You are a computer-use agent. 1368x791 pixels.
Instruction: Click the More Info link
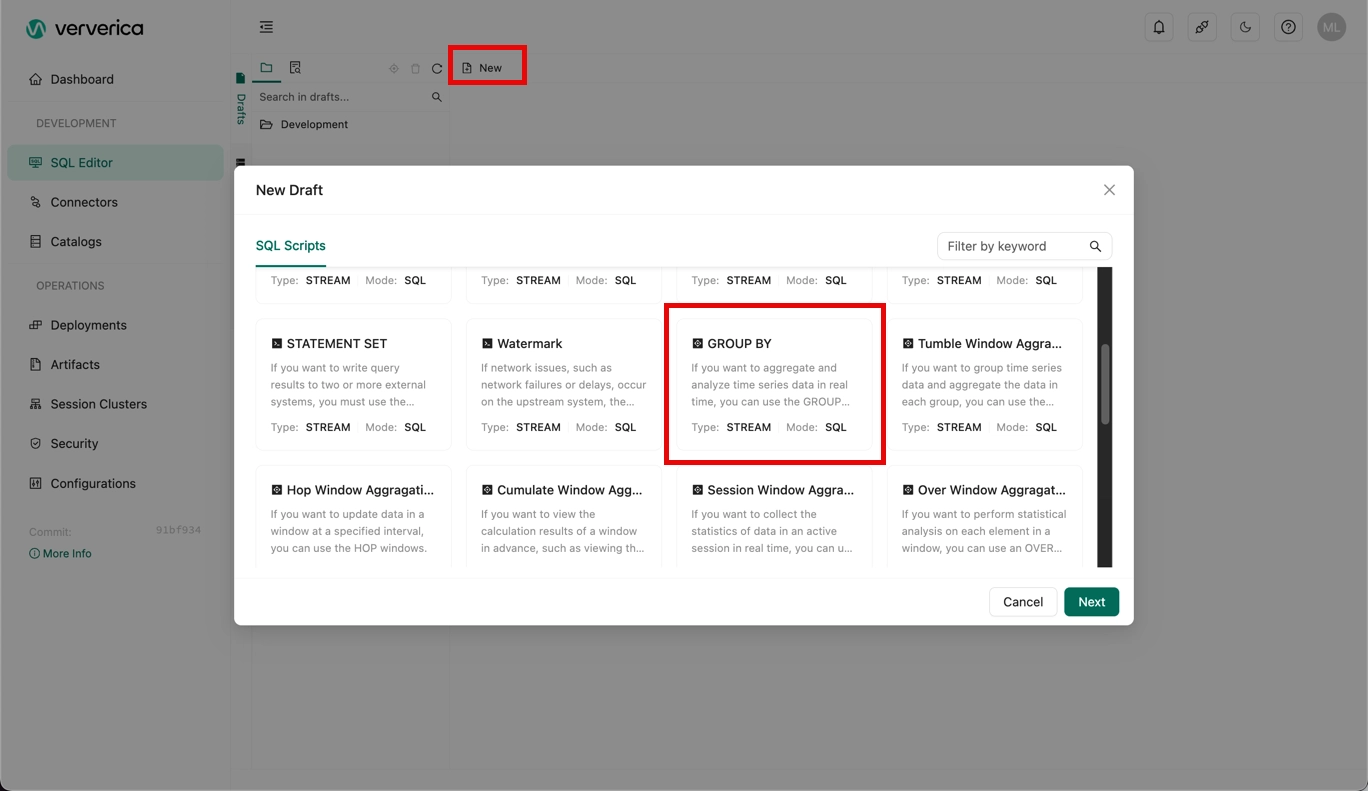(60, 553)
